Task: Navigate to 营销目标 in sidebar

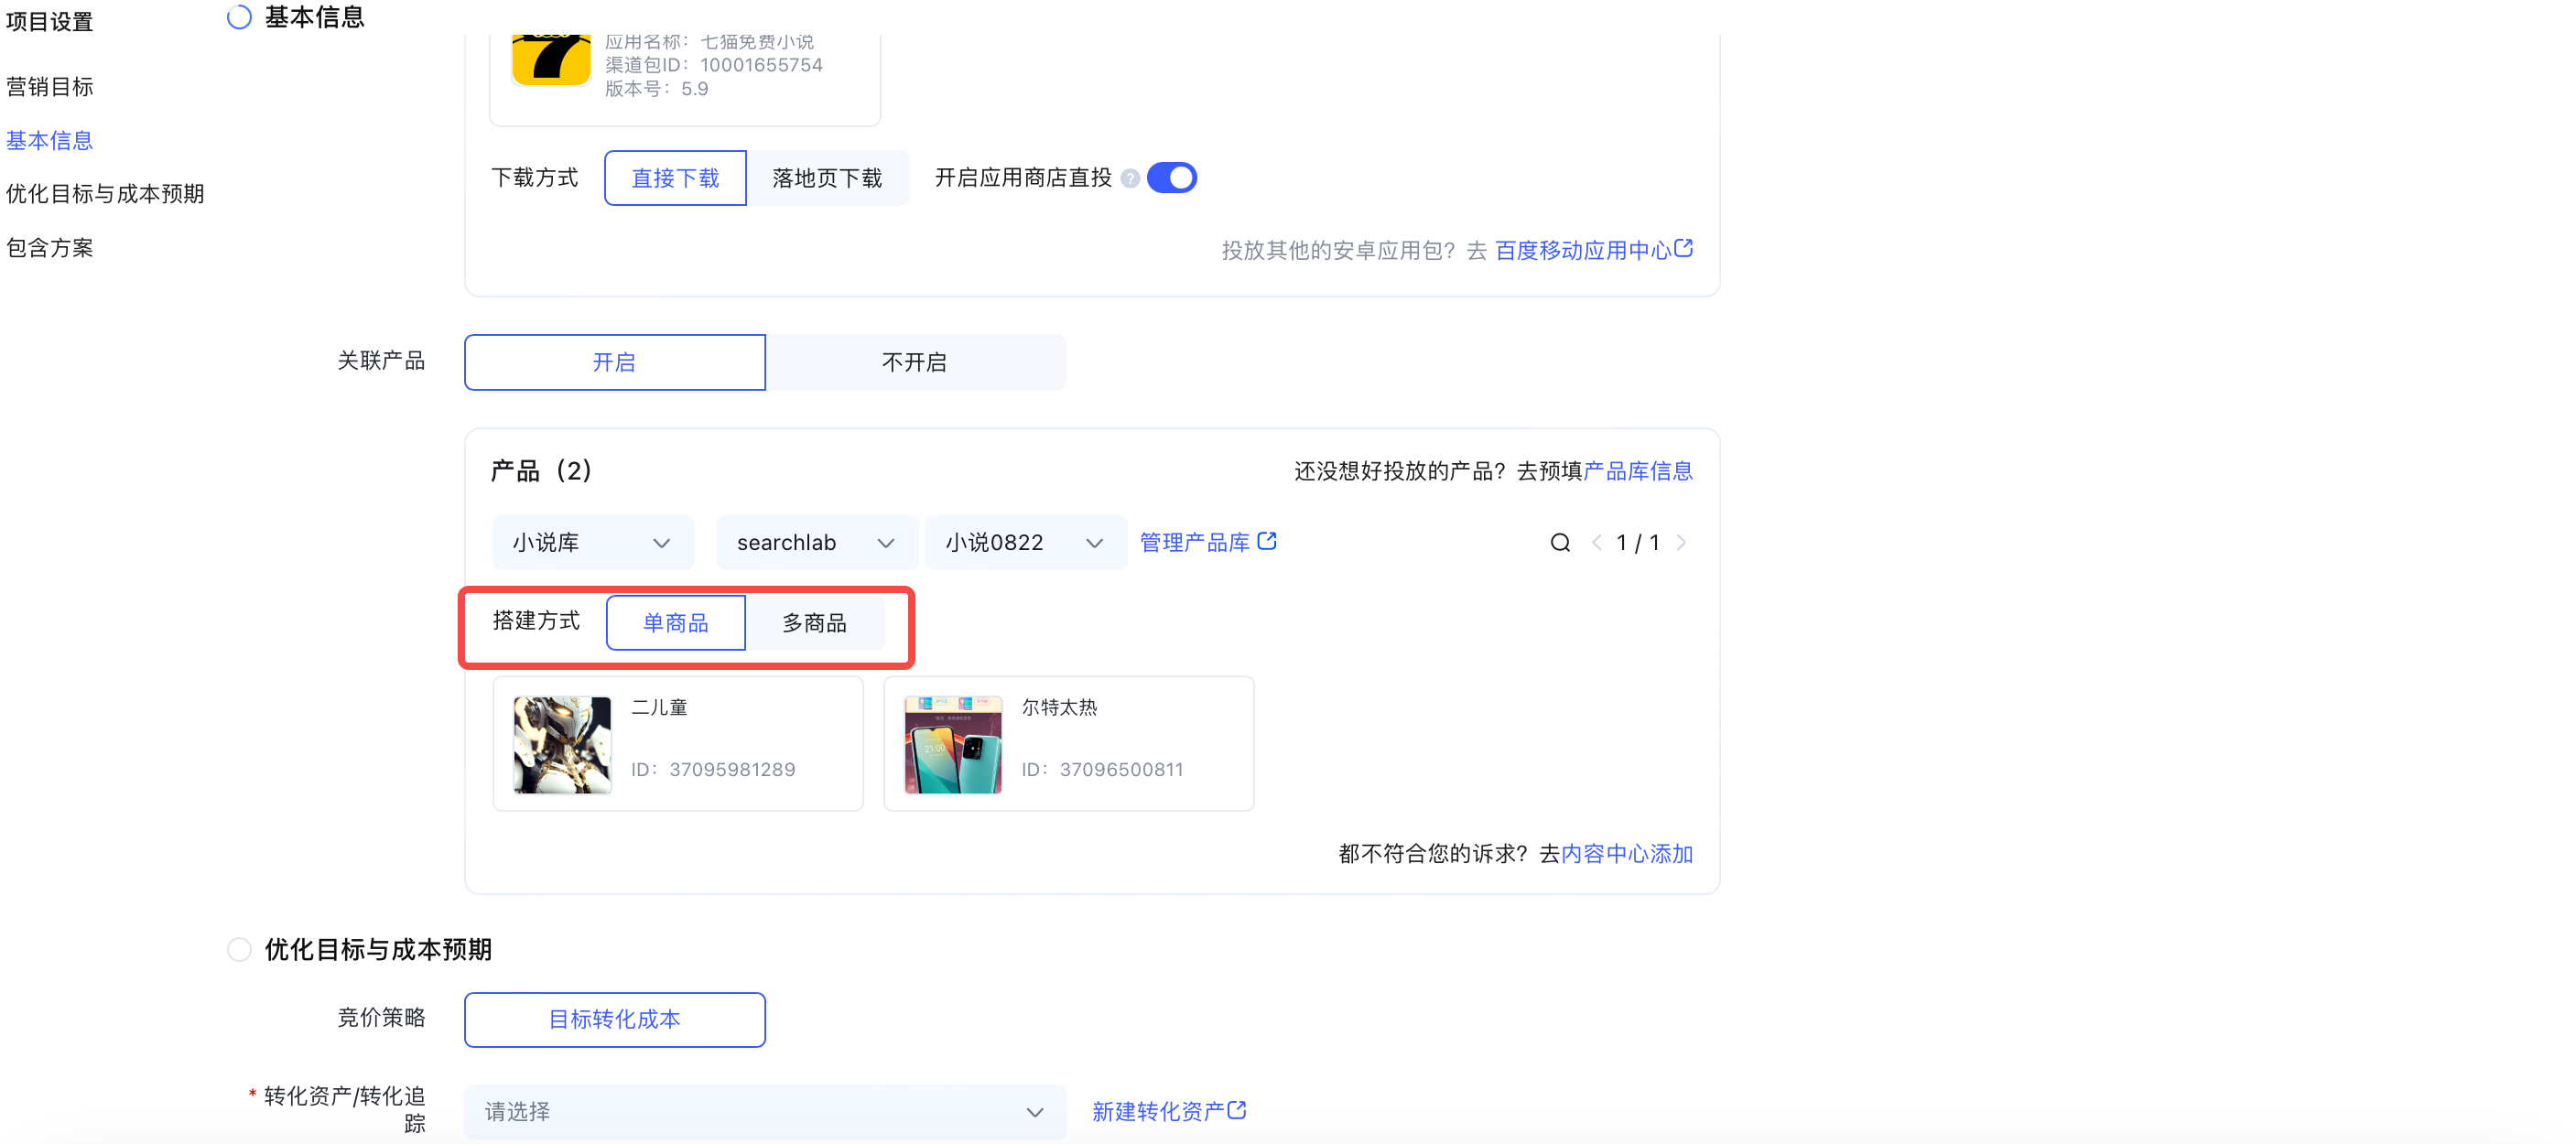Action: [x=50, y=87]
